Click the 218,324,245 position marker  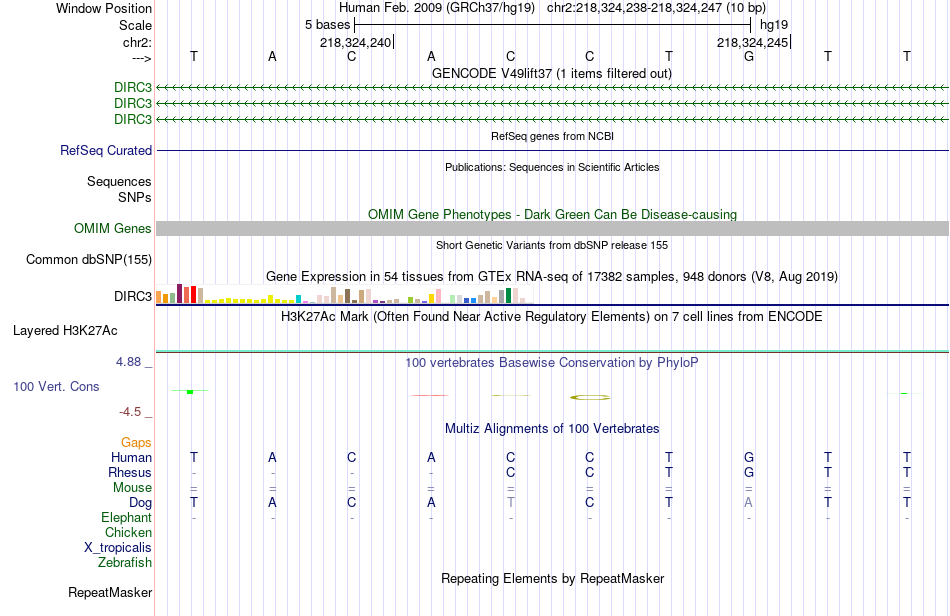click(752, 42)
